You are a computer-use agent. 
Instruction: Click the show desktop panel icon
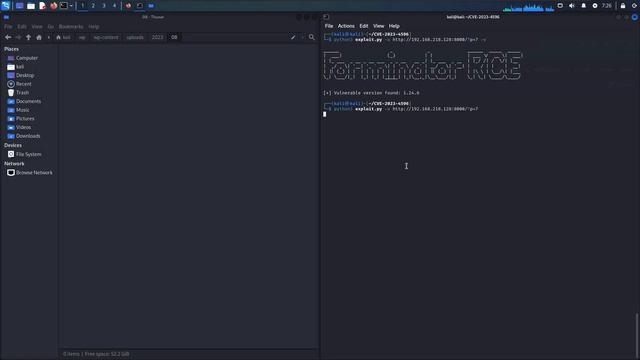pyautogui.click(x=19, y=6)
